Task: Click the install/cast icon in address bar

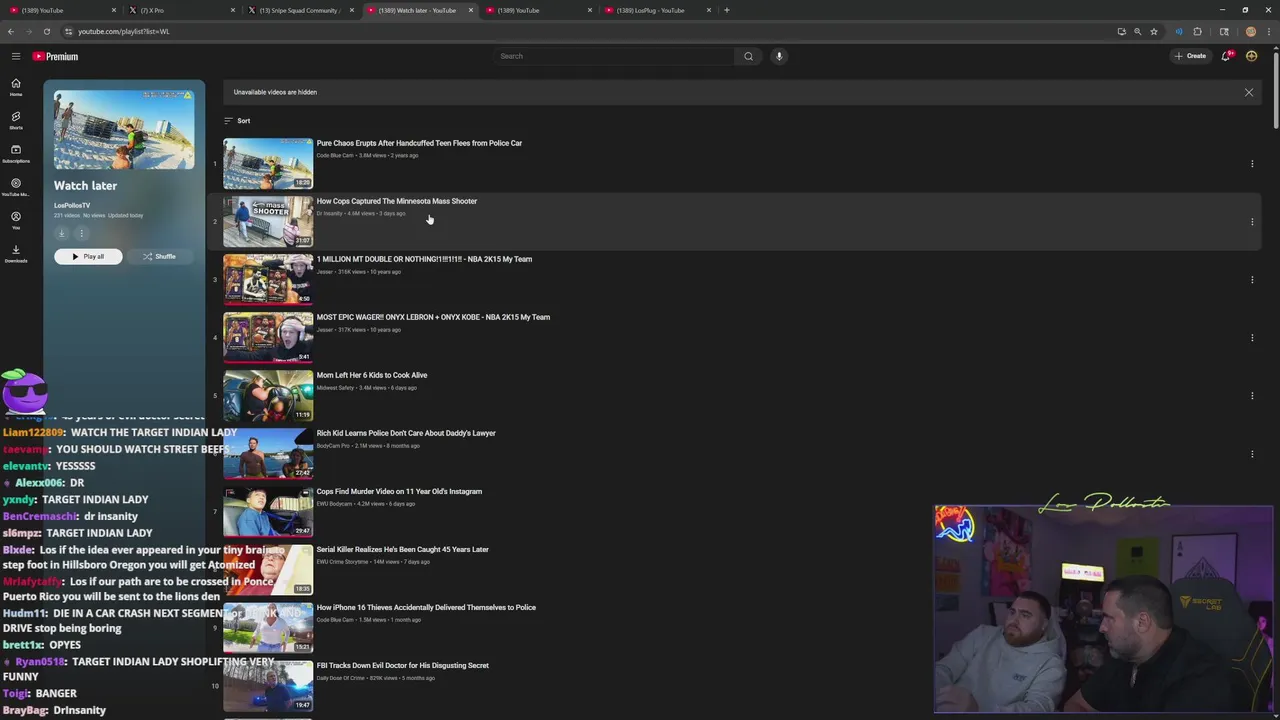Action: (x=1121, y=31)
